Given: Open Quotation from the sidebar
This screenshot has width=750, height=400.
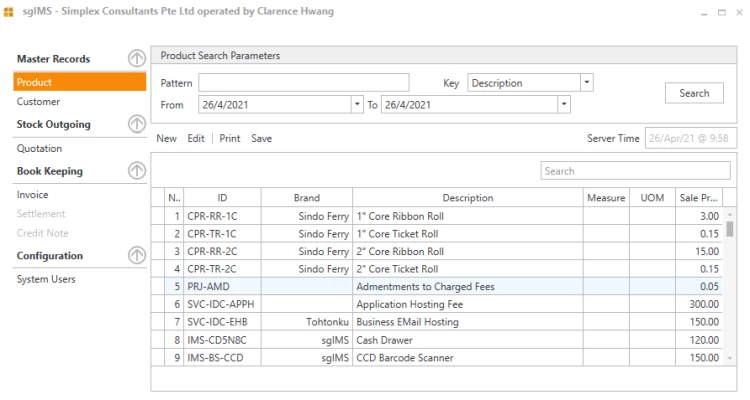Looking at the screenshot, I should (x=39, y=148).
